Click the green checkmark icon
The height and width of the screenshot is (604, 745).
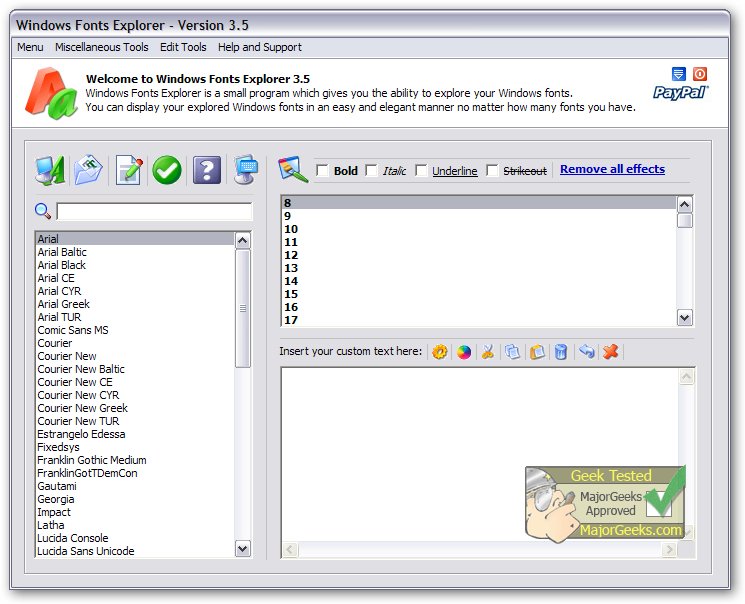tap(167, 170)
